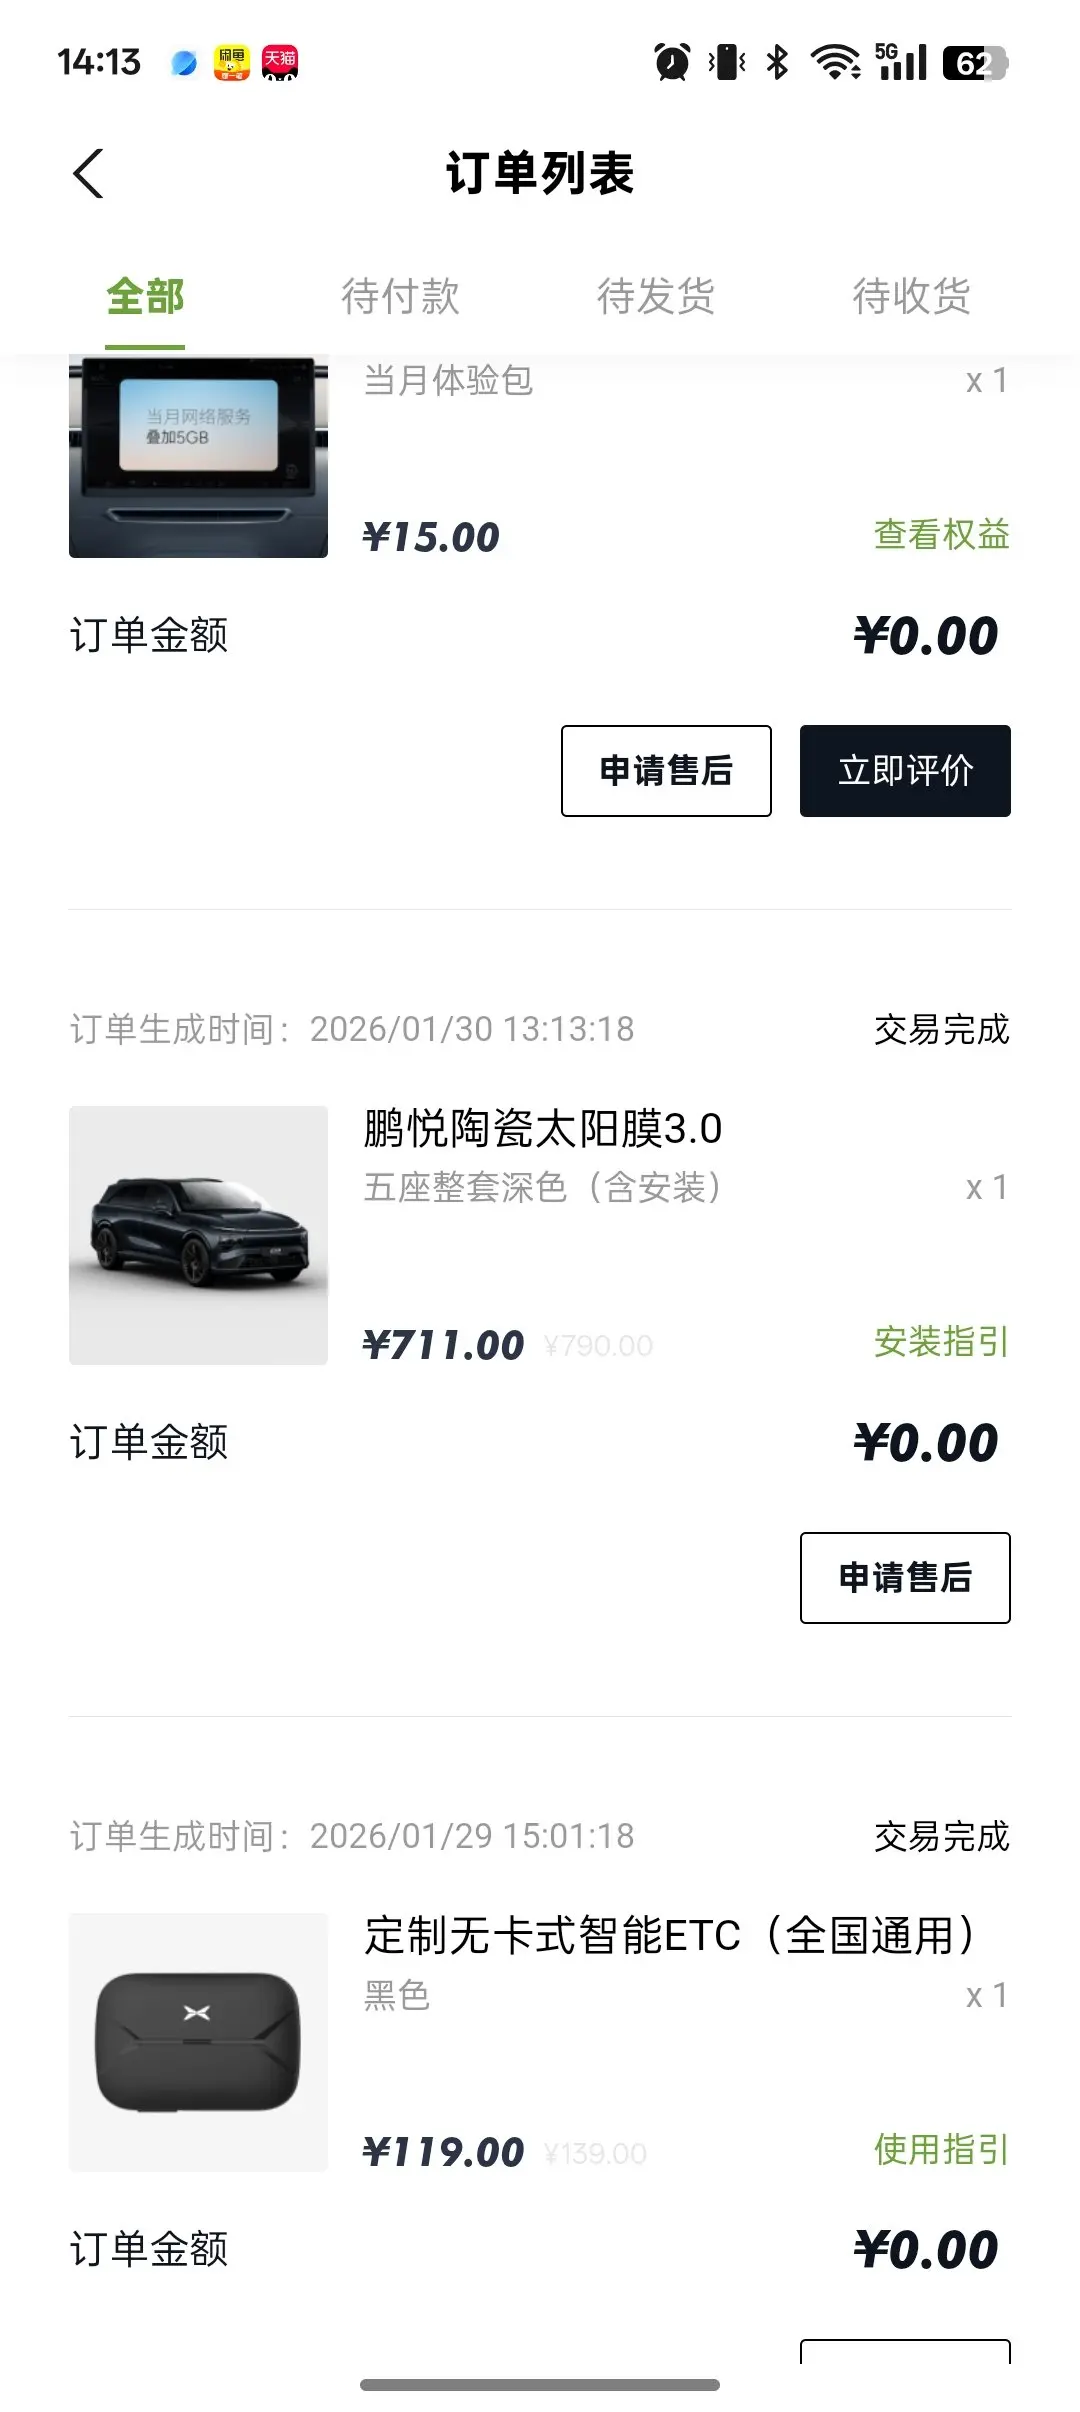
Task: Tap the battery level indicator
Action: click(974, 63)
